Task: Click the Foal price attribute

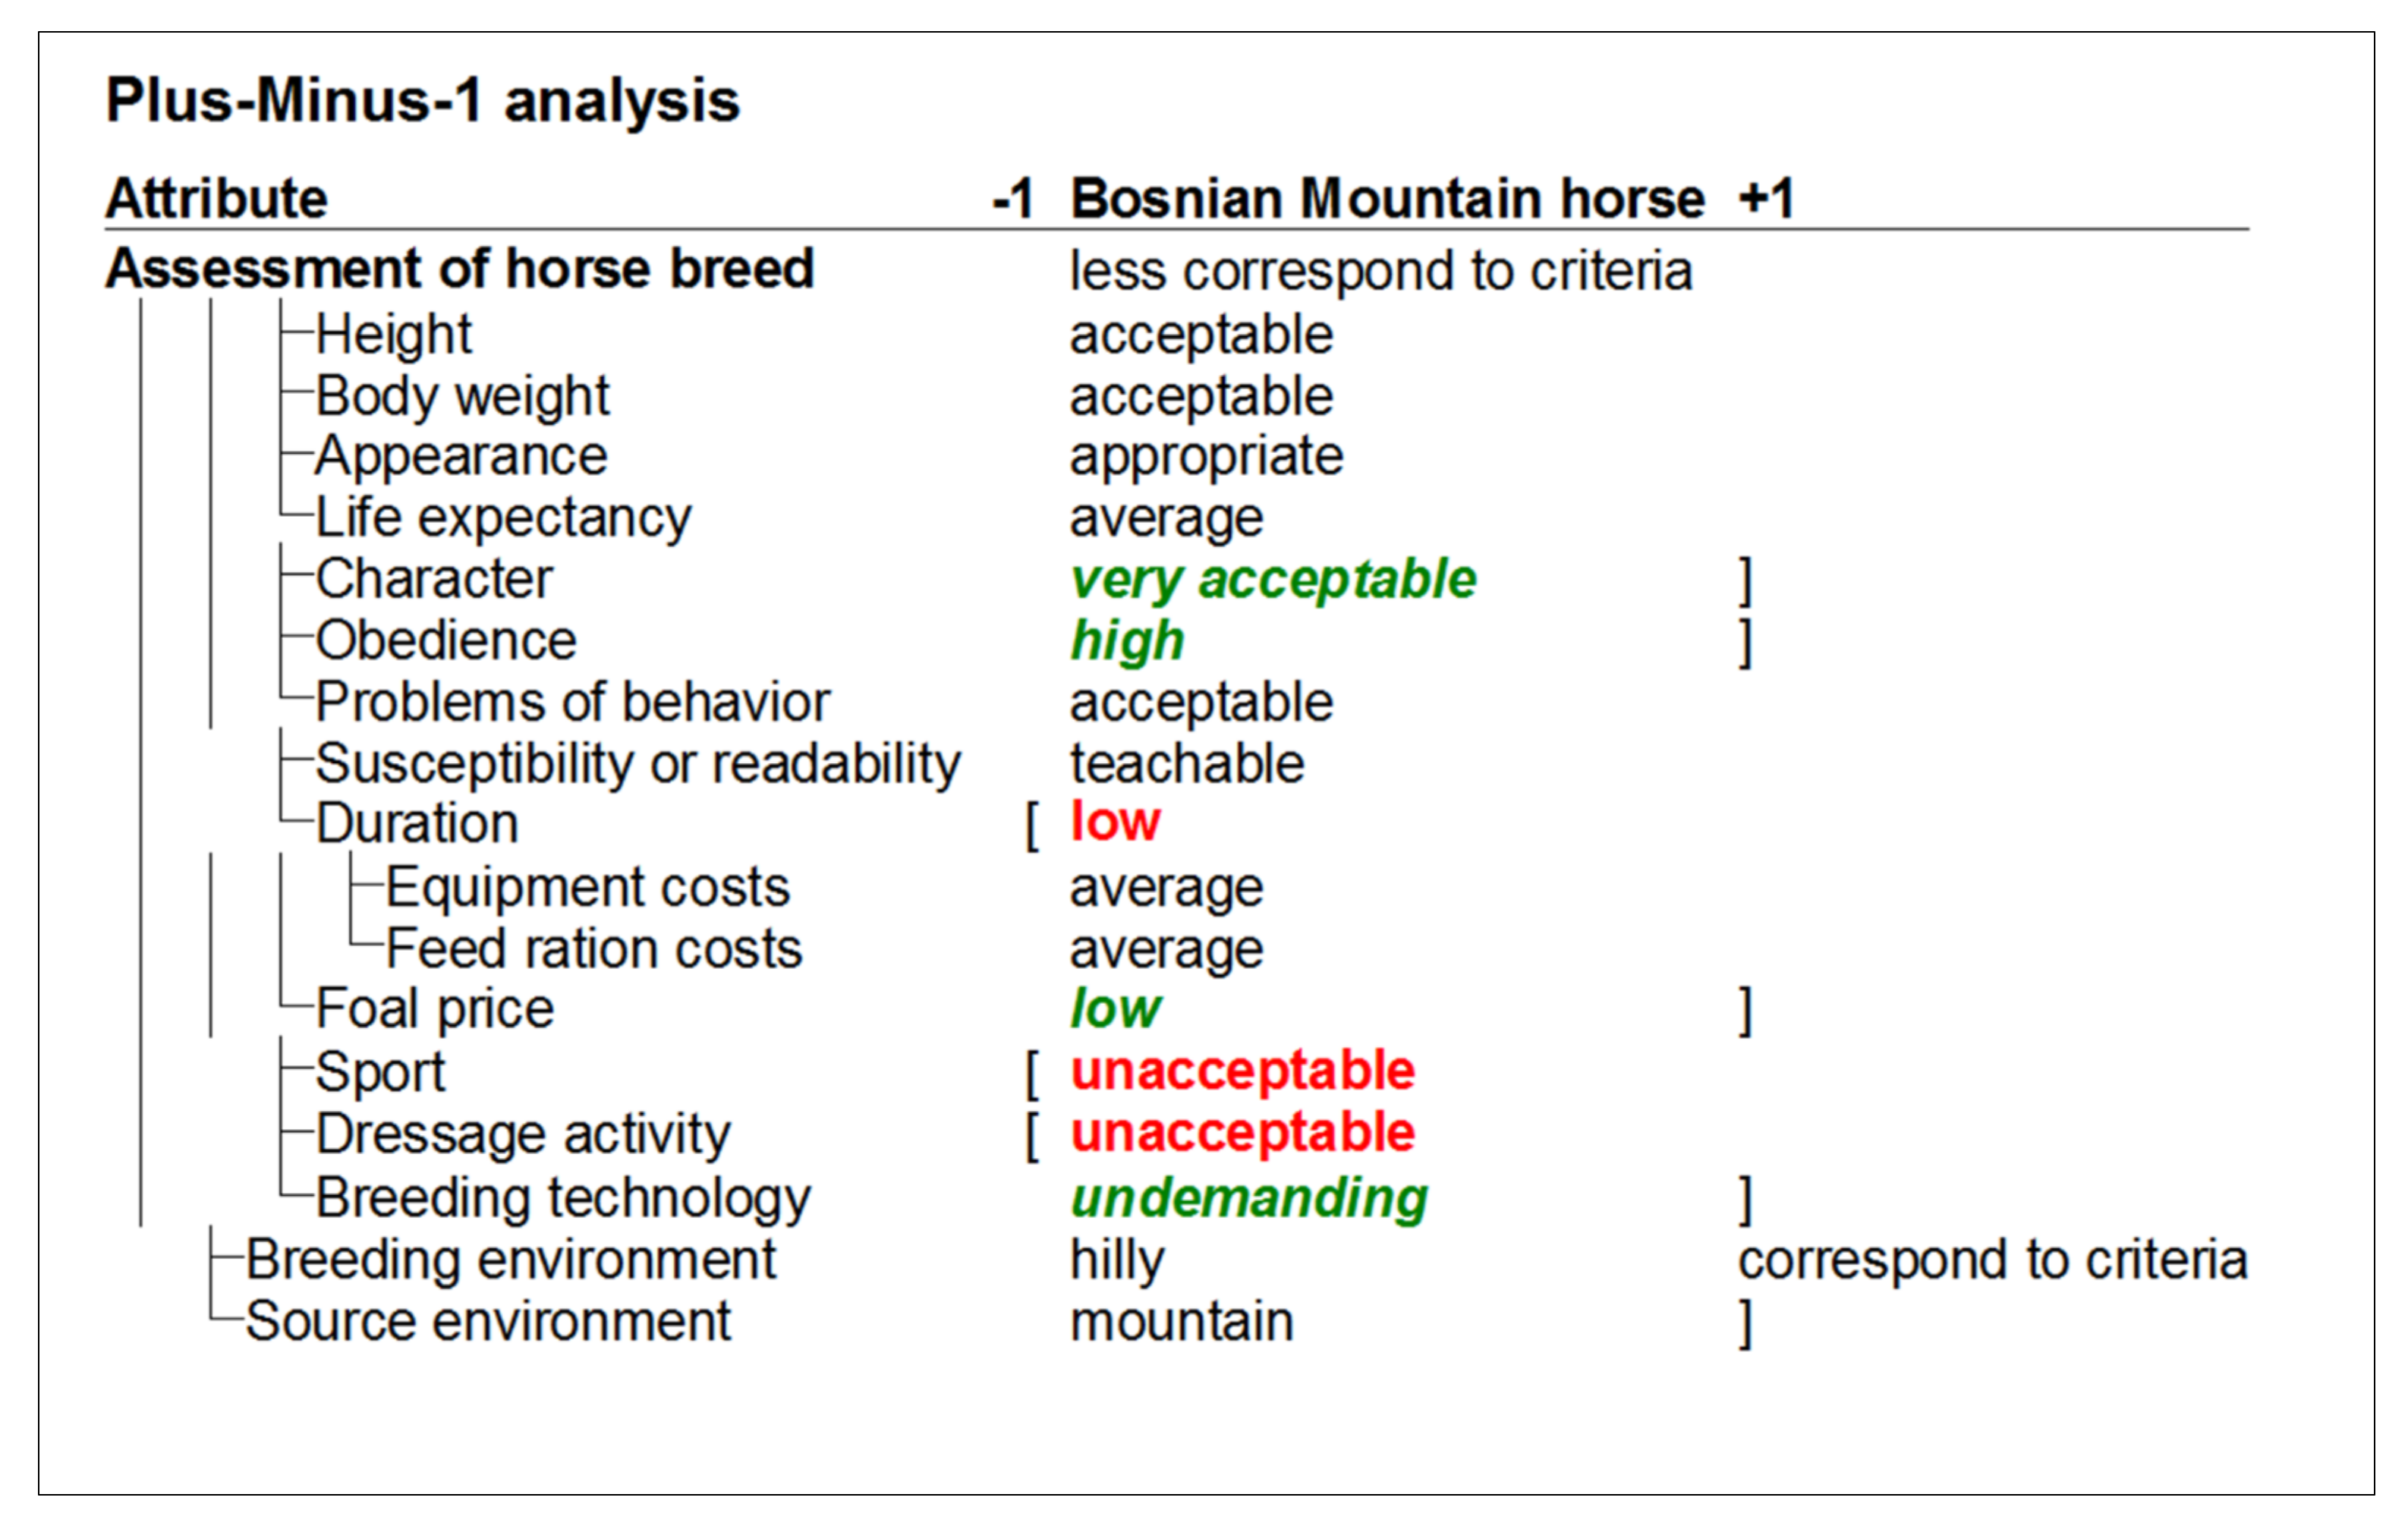Action: point(434,1009)
